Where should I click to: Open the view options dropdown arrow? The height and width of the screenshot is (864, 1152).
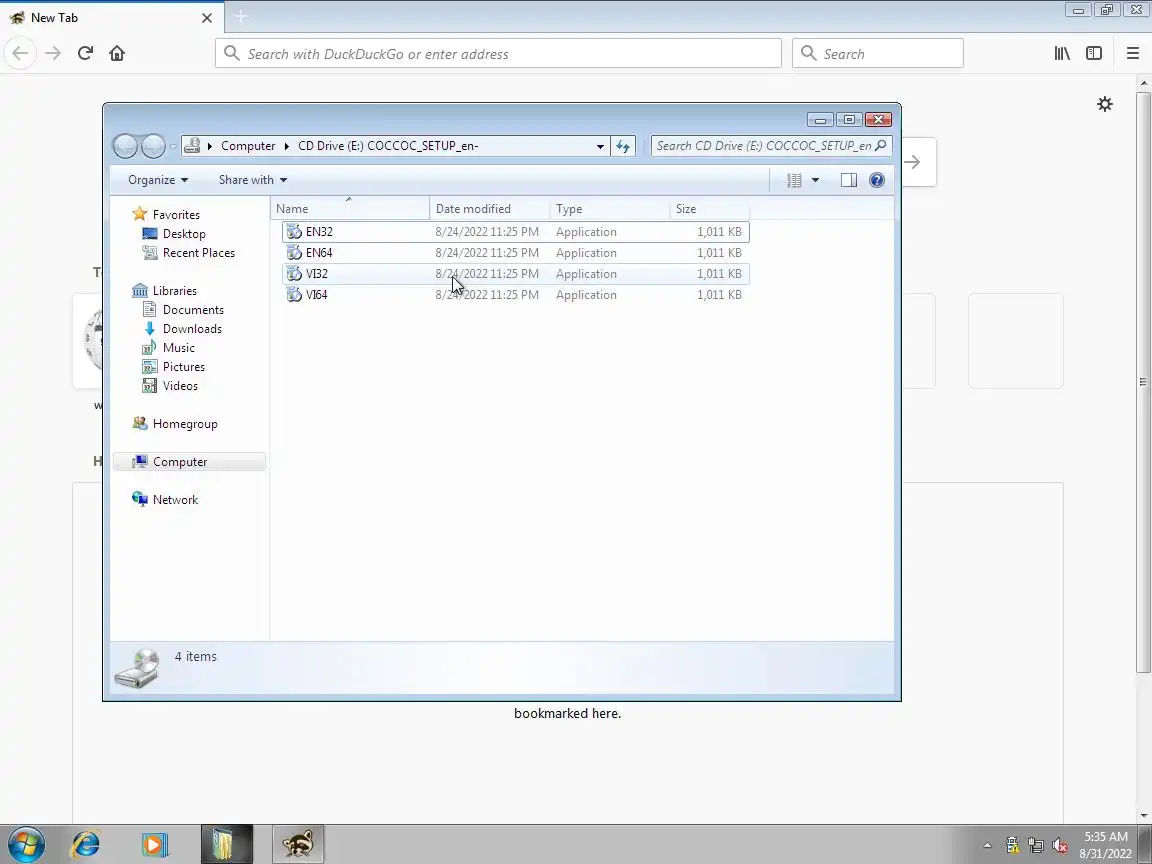pyautogui.click(x=815, y=180)
